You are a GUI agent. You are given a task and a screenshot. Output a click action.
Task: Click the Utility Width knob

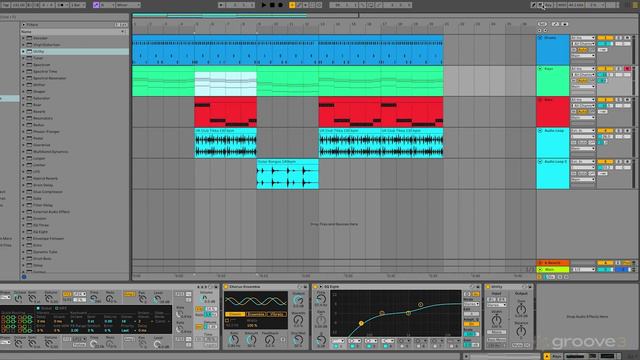496,320
